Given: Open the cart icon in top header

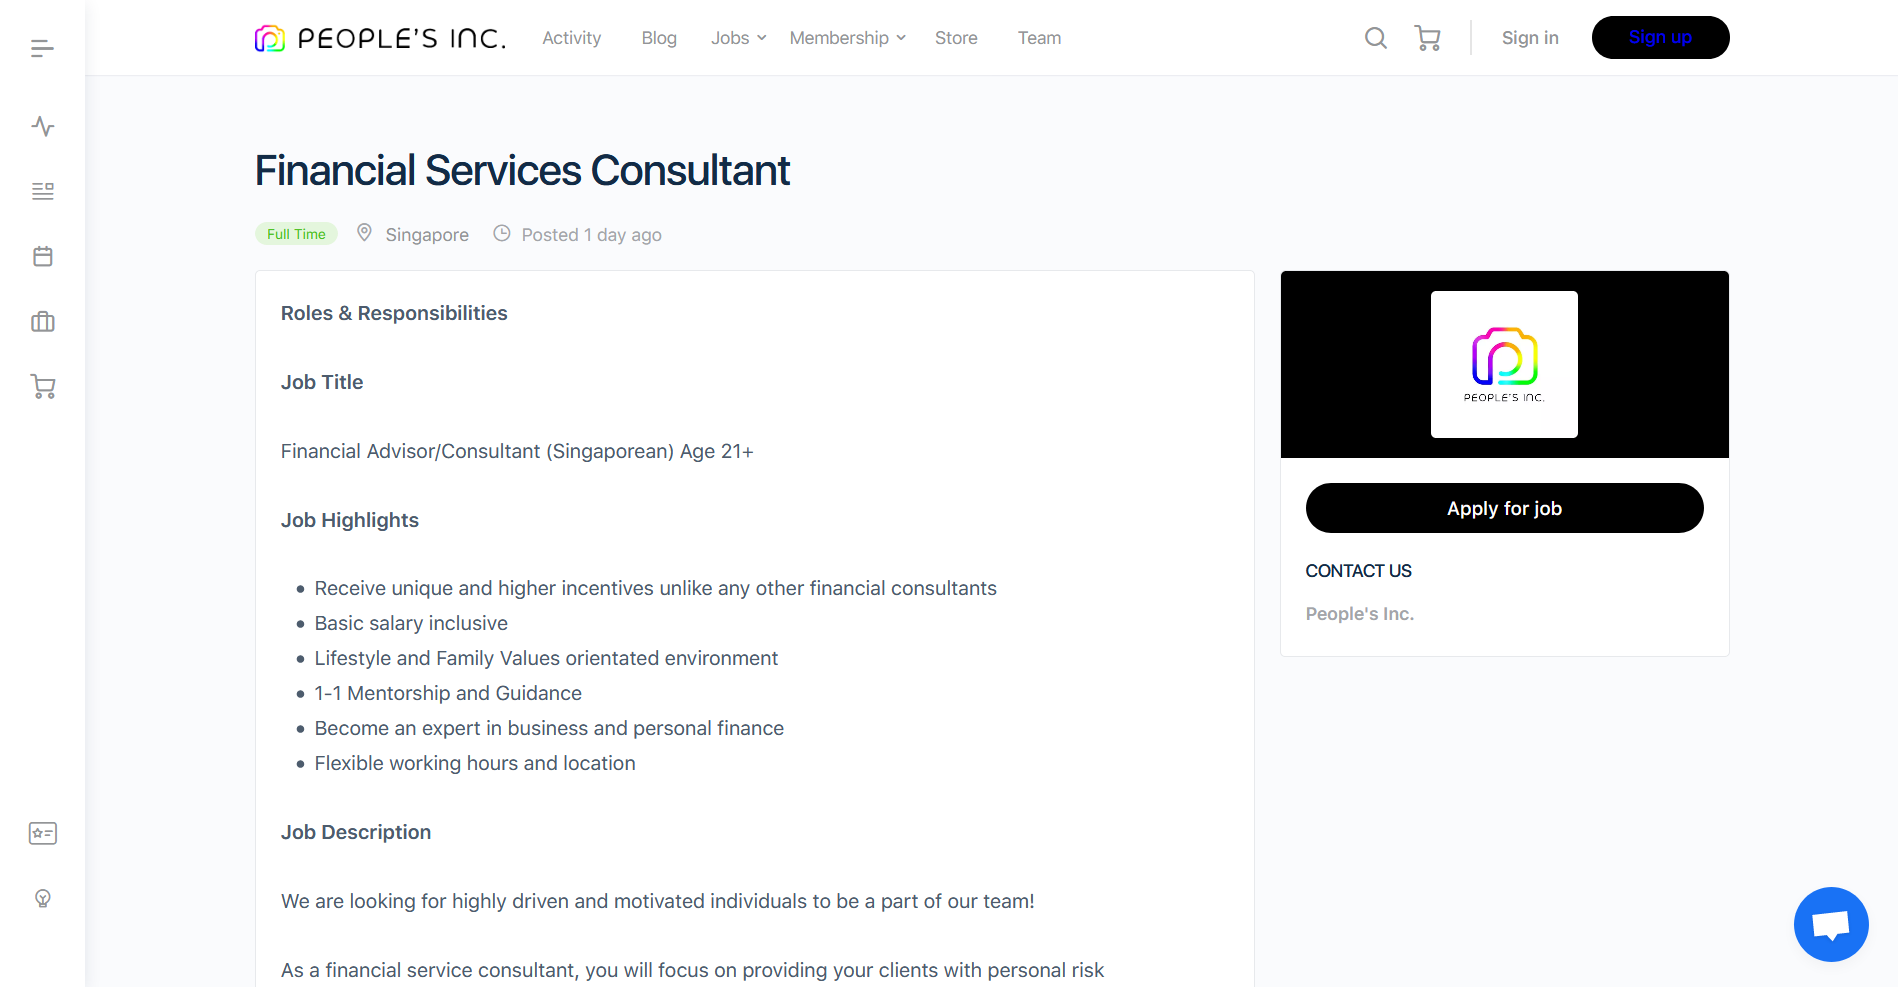Looking at the screenshot, I should pyautogui.click(x=1427, y=38).
